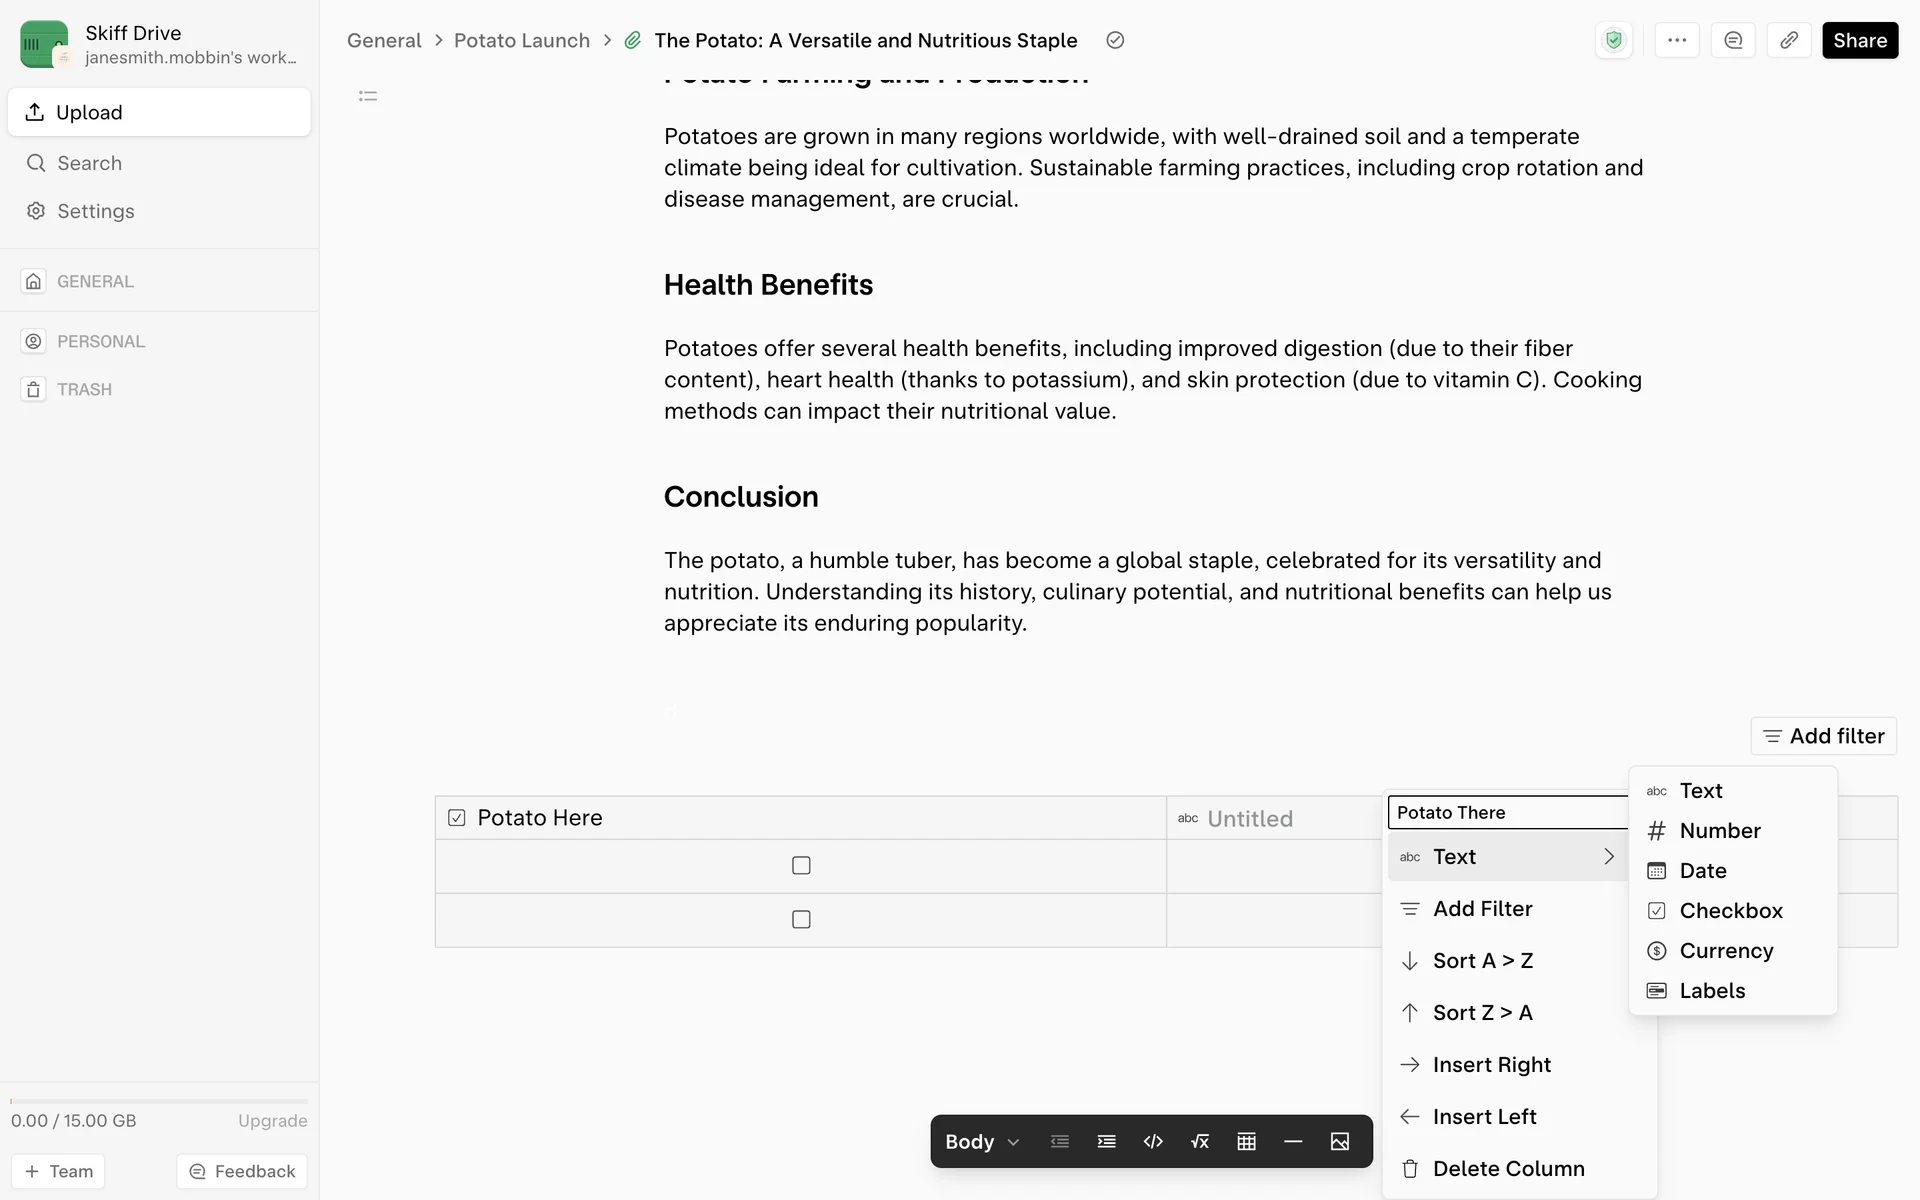Check the first row checkbox
Viewport: 1920px width, 1200px height.
[801, 866]
